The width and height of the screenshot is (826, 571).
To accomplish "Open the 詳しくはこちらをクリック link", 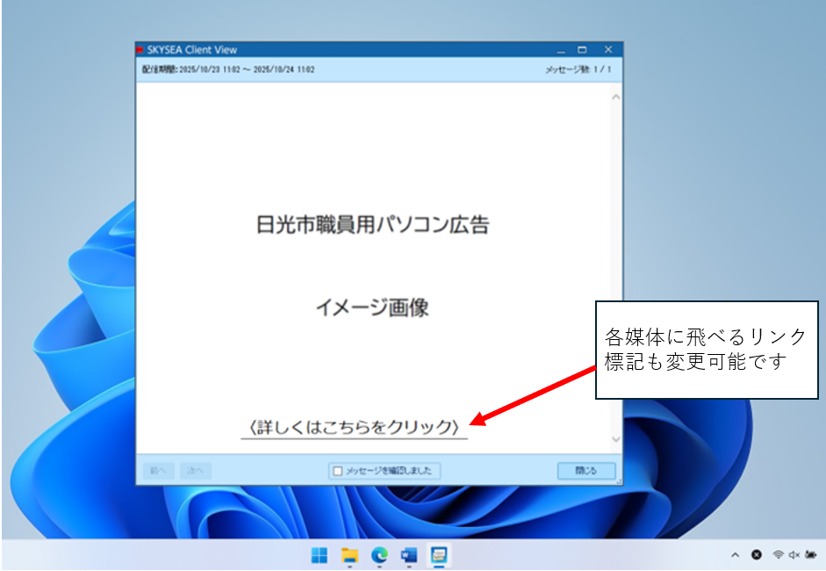I will (354, 427).
